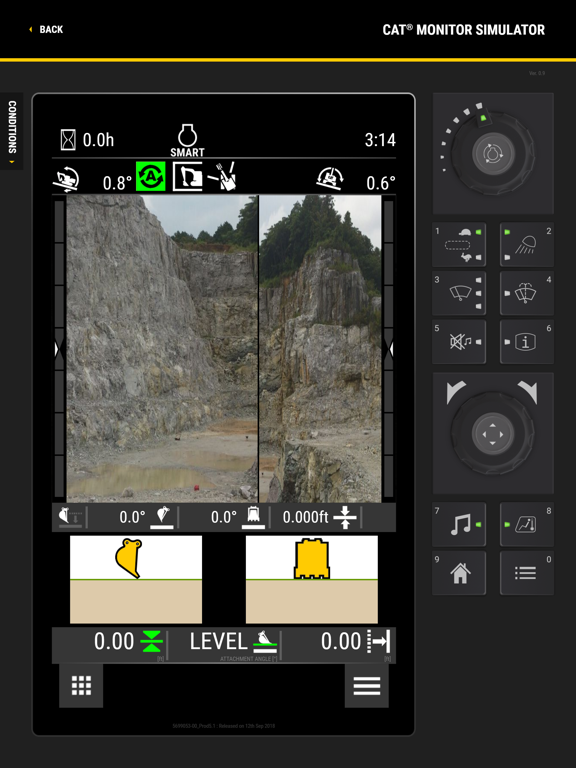Click the 0.00 reach distance value
This screenshot has width=576, height=768.
coord(341,642)
